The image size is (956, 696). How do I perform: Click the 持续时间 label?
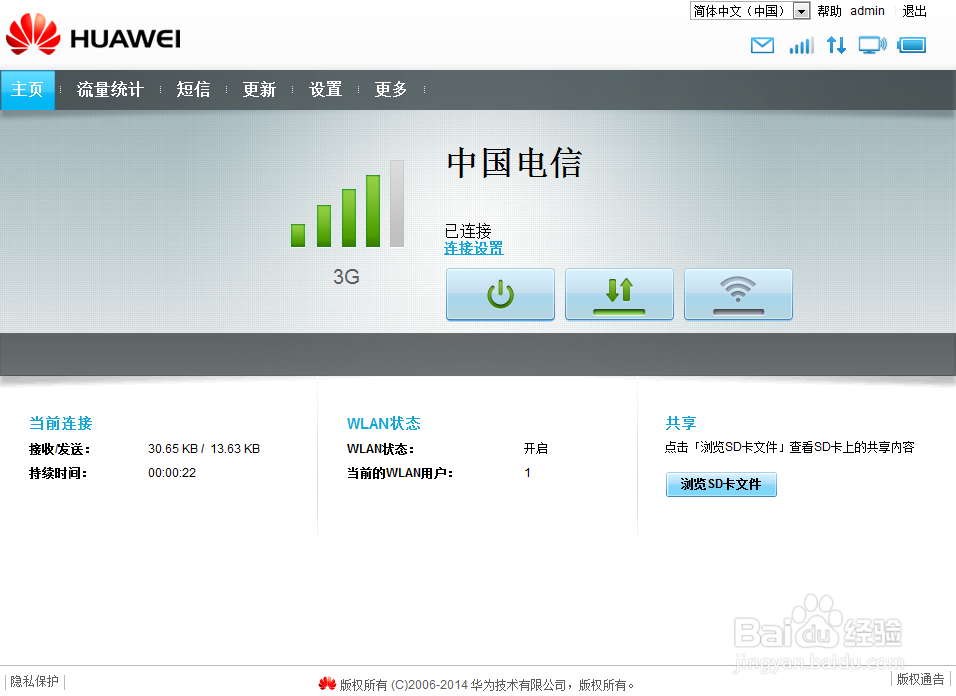[58, 473]
